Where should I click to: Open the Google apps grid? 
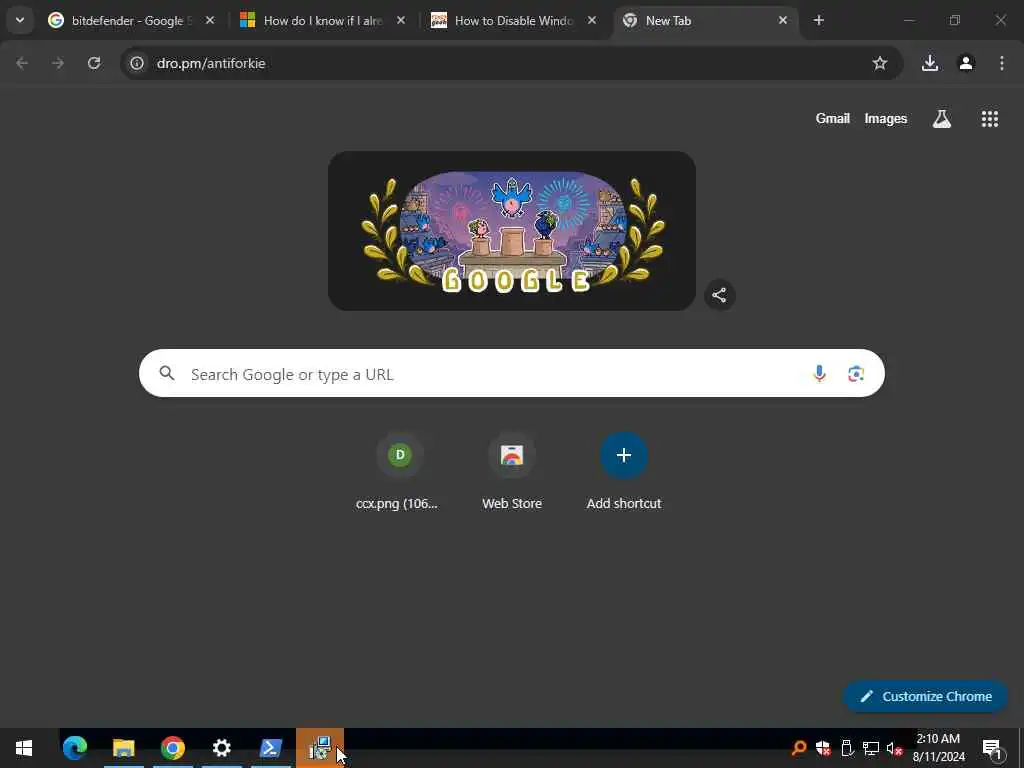click(x=990, y=119)
